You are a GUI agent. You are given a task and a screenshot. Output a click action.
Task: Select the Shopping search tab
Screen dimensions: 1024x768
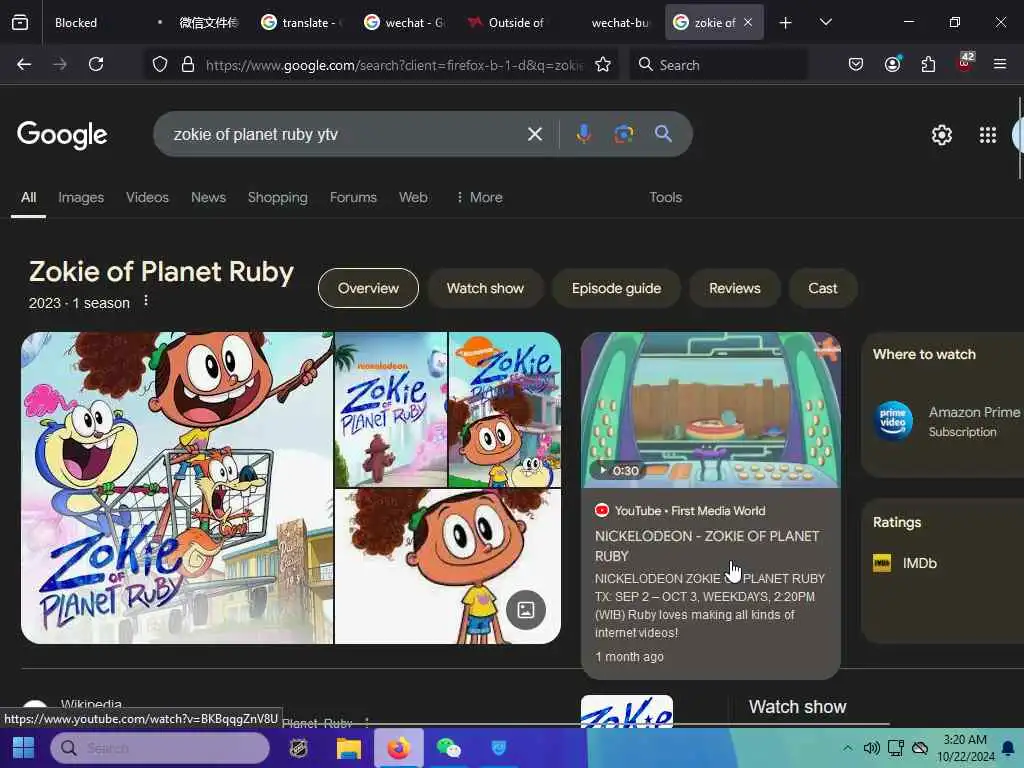[278, 197]
